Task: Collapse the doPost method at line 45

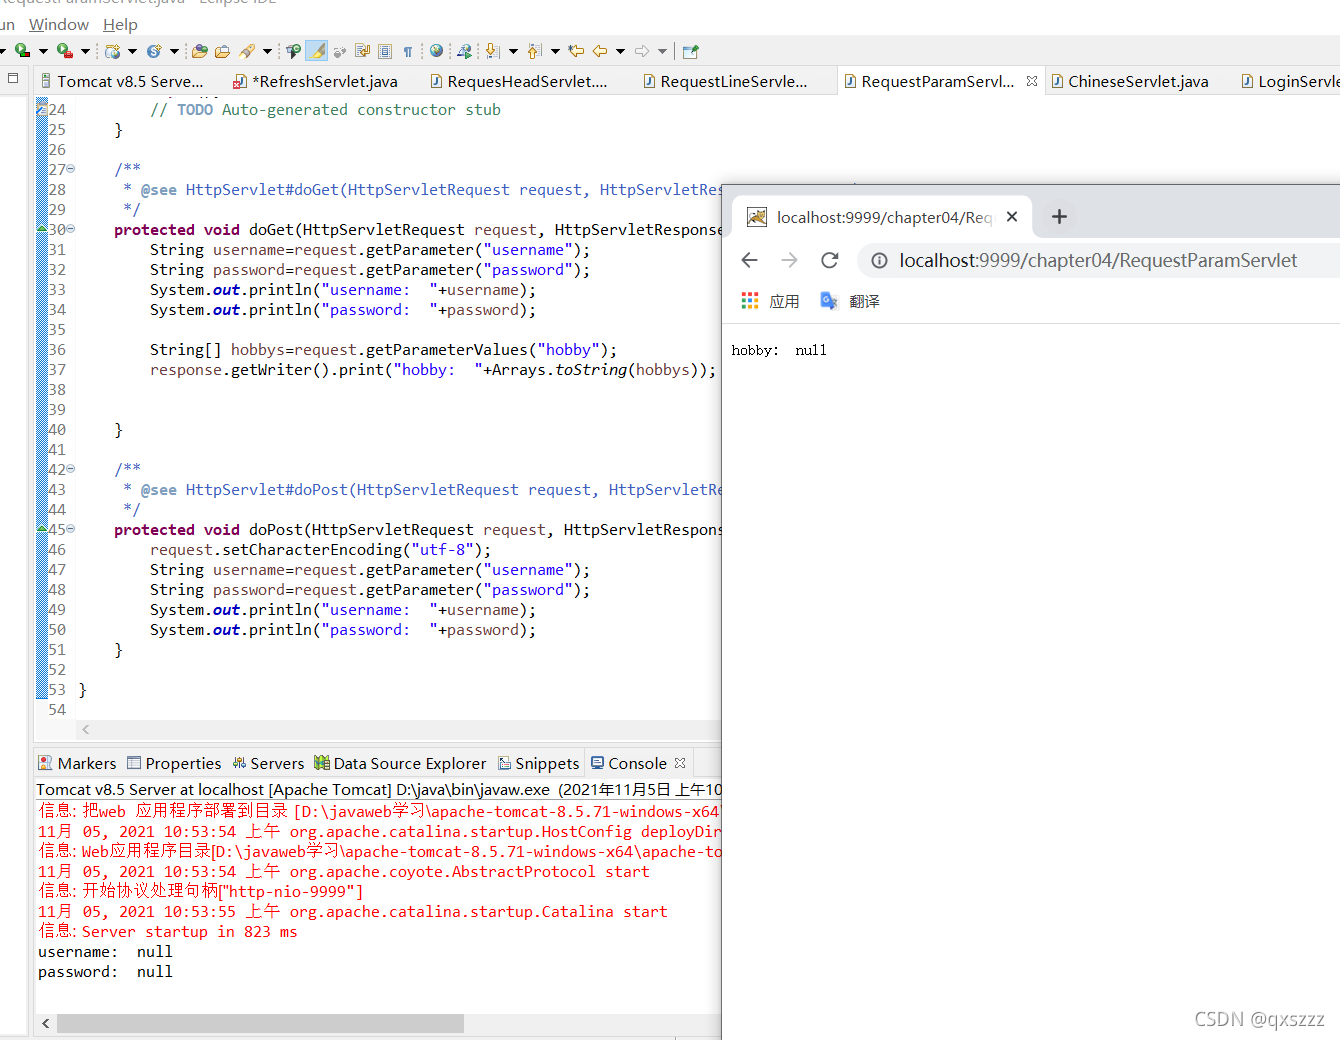Action: tap(71, 529)
